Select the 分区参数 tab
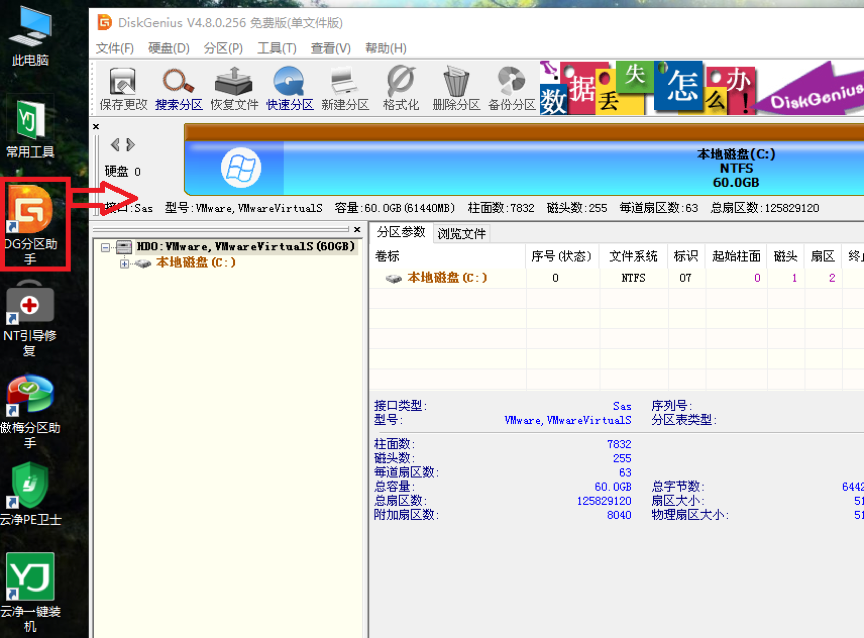This screenshot has height=638, width=864. coord(400,233)
